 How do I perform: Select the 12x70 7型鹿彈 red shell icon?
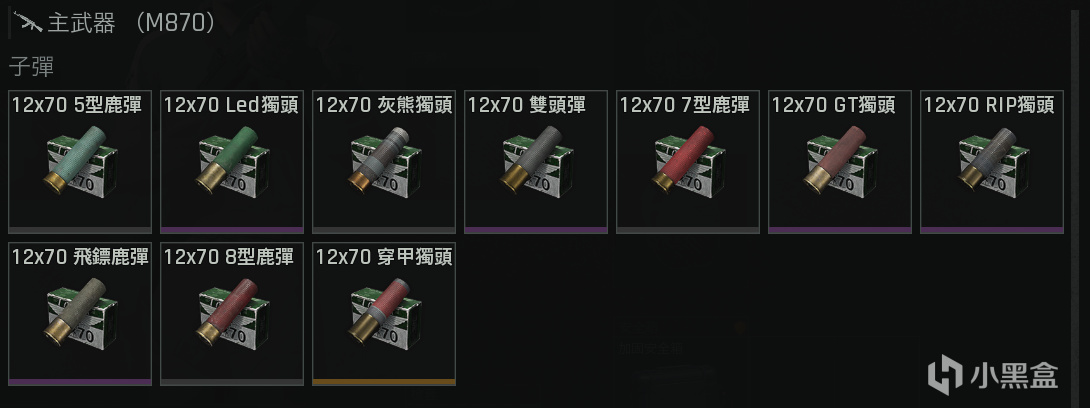(x=688, y=161)
